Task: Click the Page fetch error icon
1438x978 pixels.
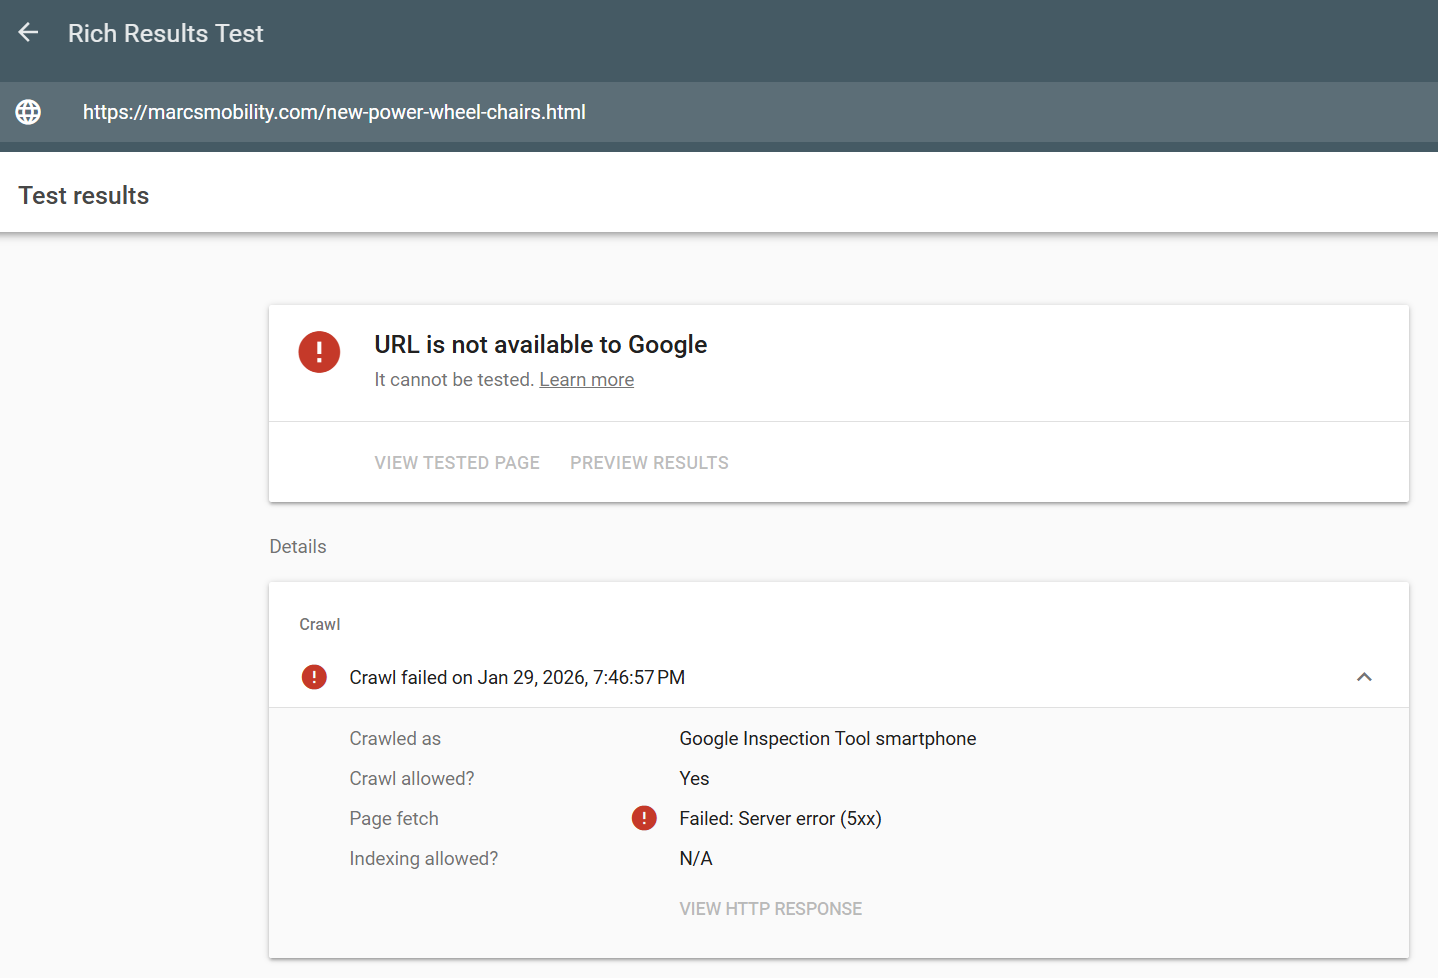Action: tap(644, 818)
